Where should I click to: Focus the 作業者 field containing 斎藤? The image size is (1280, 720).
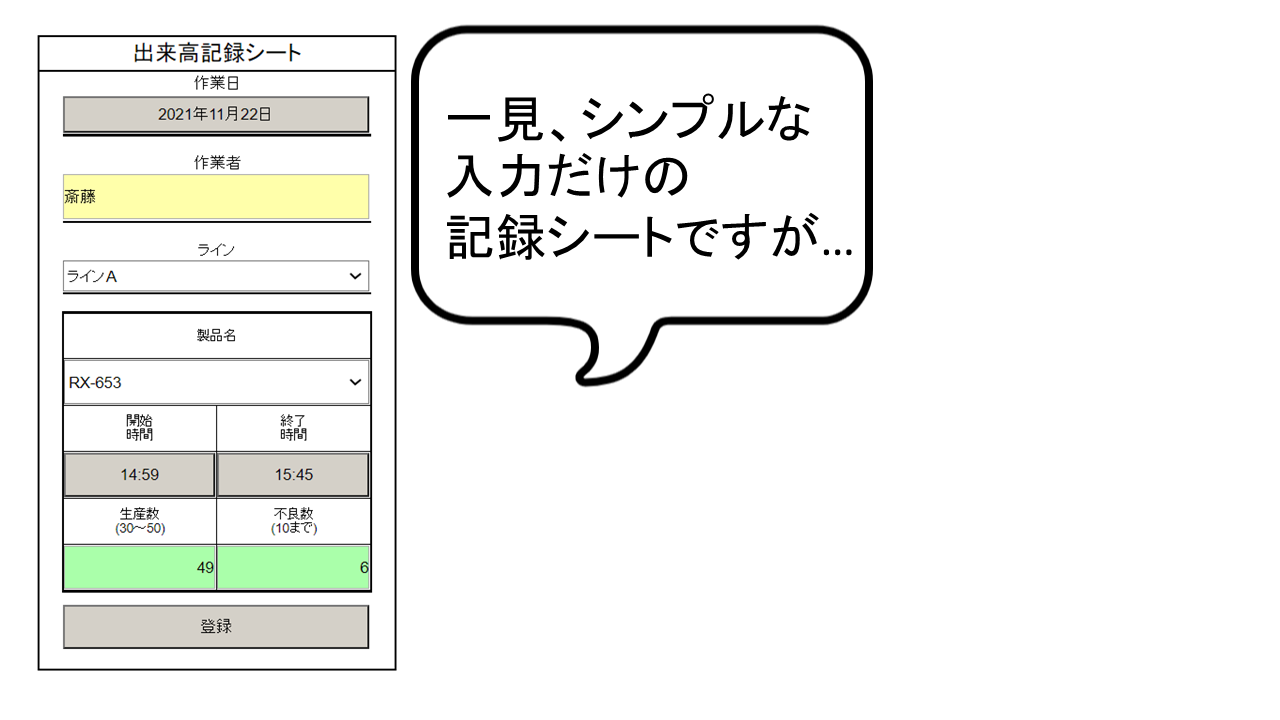coord(216,197)
